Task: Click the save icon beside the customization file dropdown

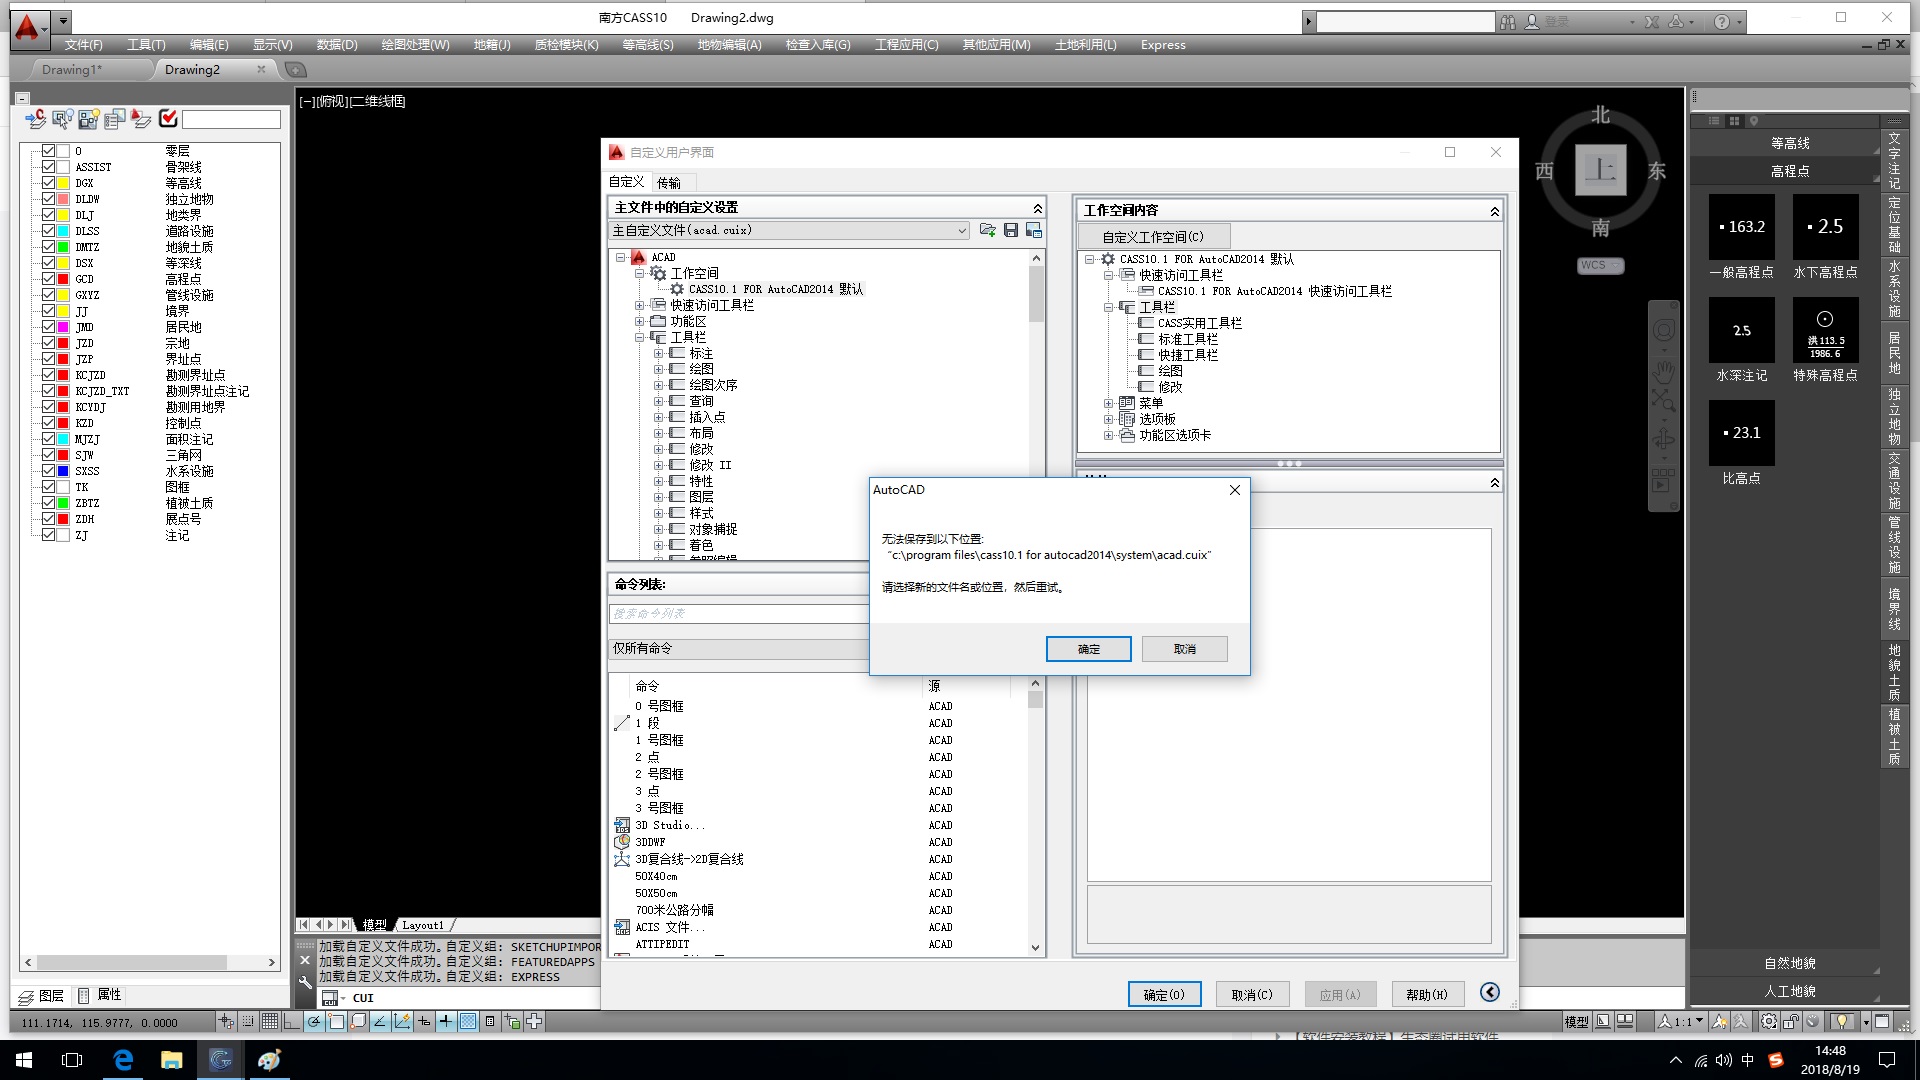Action: pyautogui.click(x=1011, y=230)
